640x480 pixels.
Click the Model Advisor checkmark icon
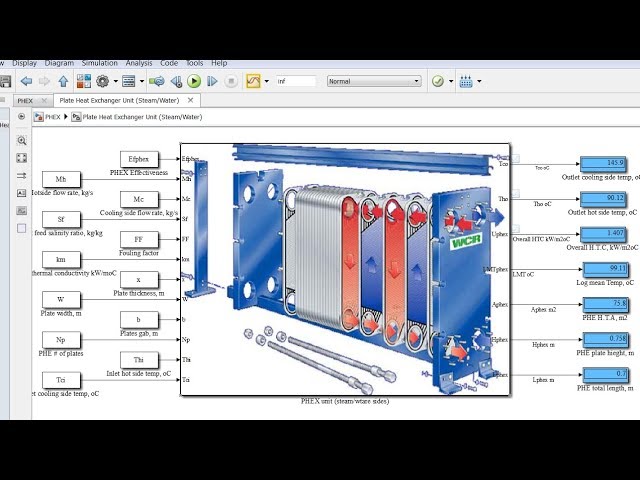pos(438,81)
